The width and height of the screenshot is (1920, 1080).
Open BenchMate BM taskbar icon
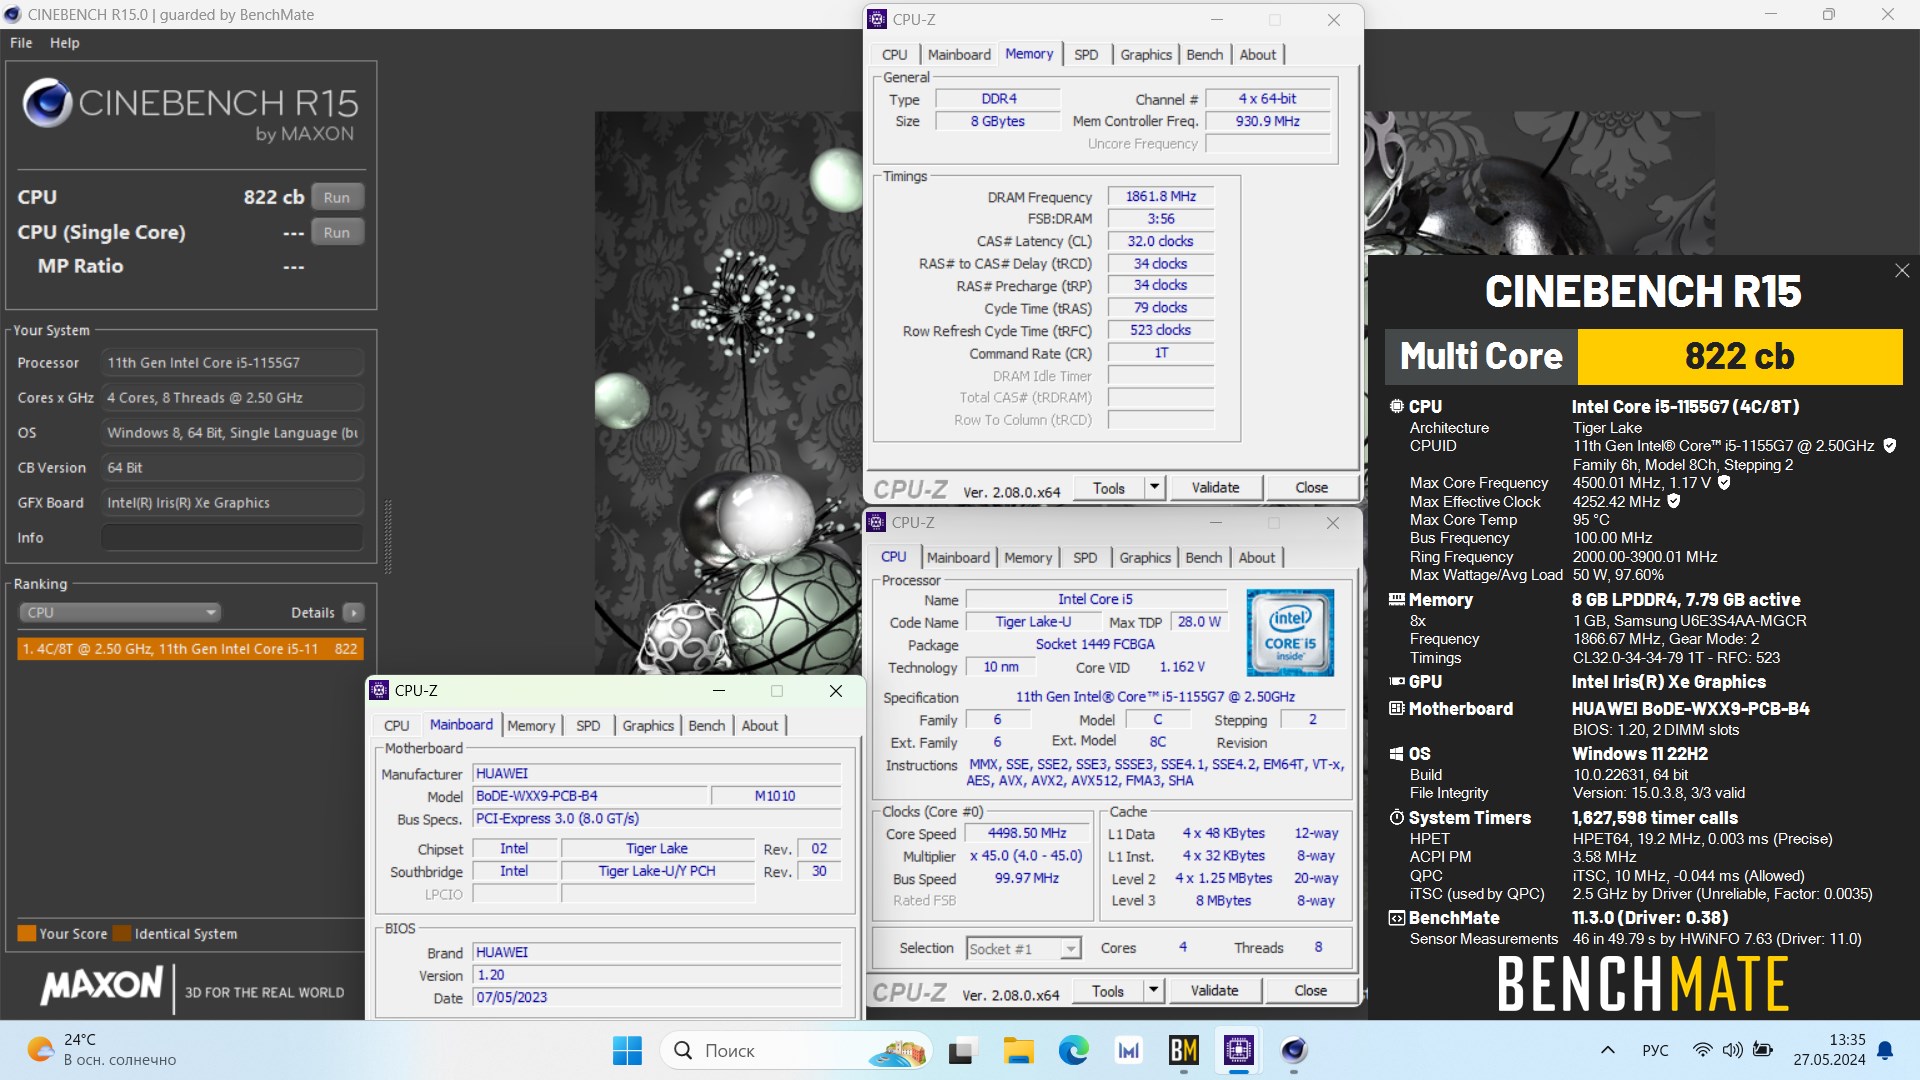[1184, 1050]
